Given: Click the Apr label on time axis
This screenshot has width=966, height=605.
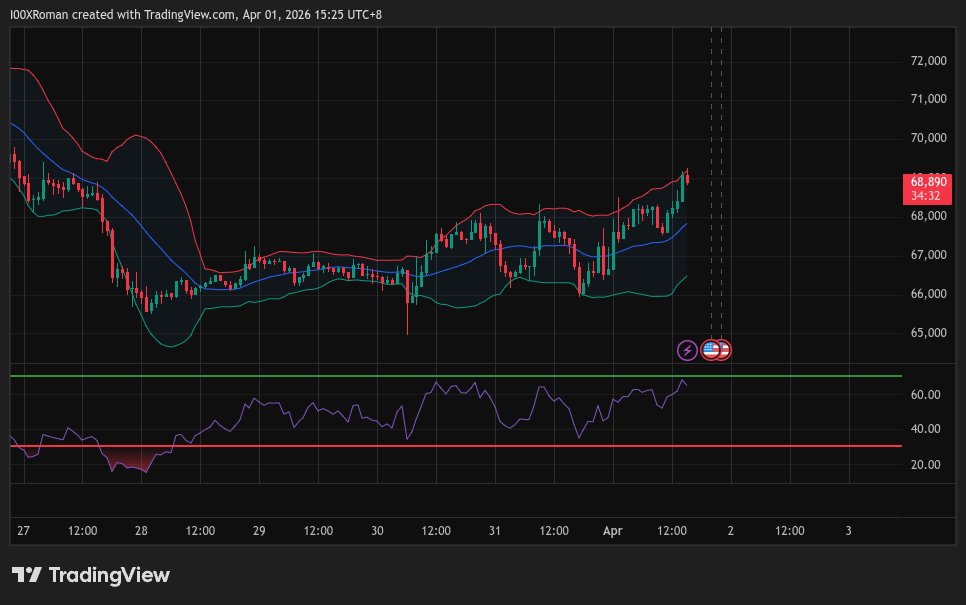Looking at the screenshot, I should 612,530.
